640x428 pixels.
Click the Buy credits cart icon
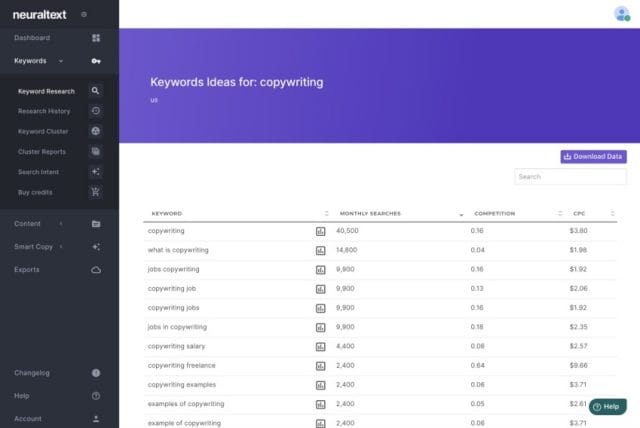click(96, 192)
